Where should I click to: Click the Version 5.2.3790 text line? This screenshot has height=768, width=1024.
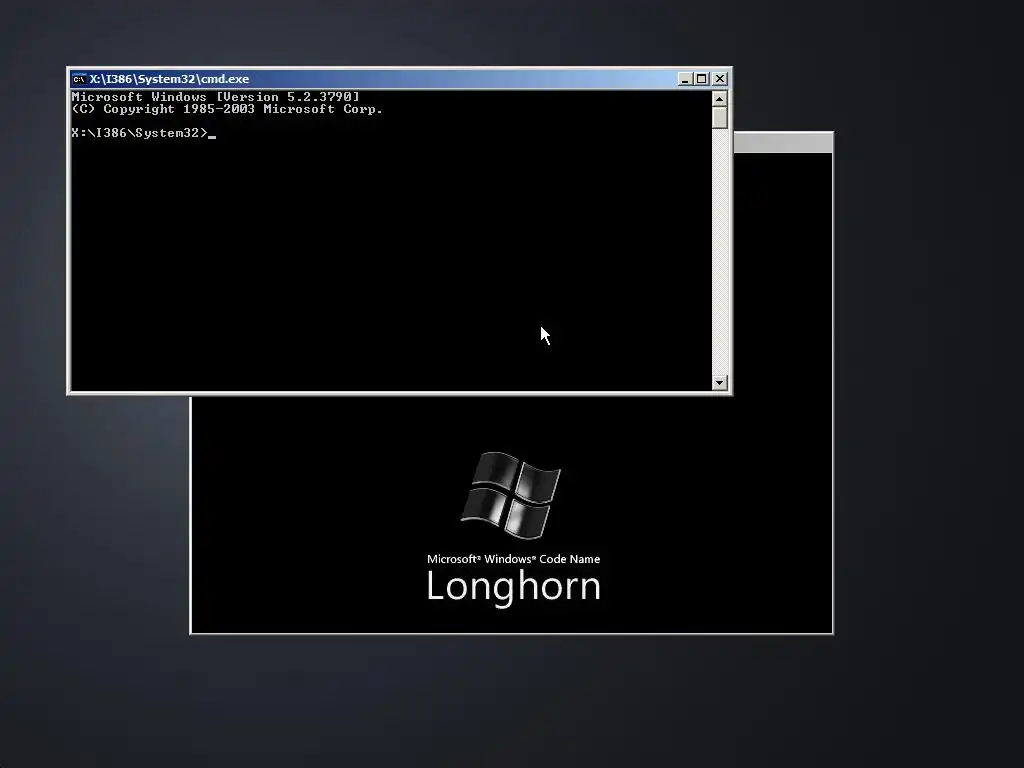(216, 97)
